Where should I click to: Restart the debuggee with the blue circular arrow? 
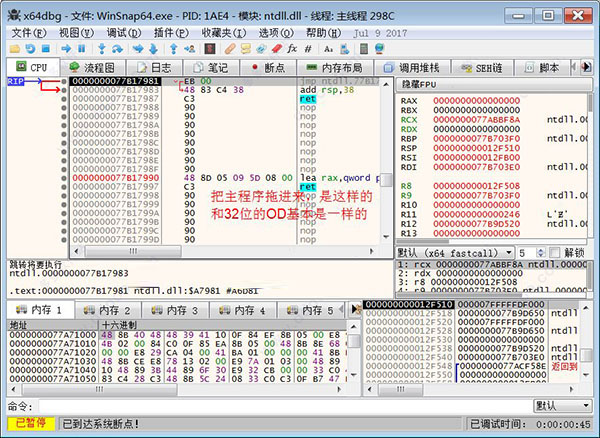[x=30, y=49]
